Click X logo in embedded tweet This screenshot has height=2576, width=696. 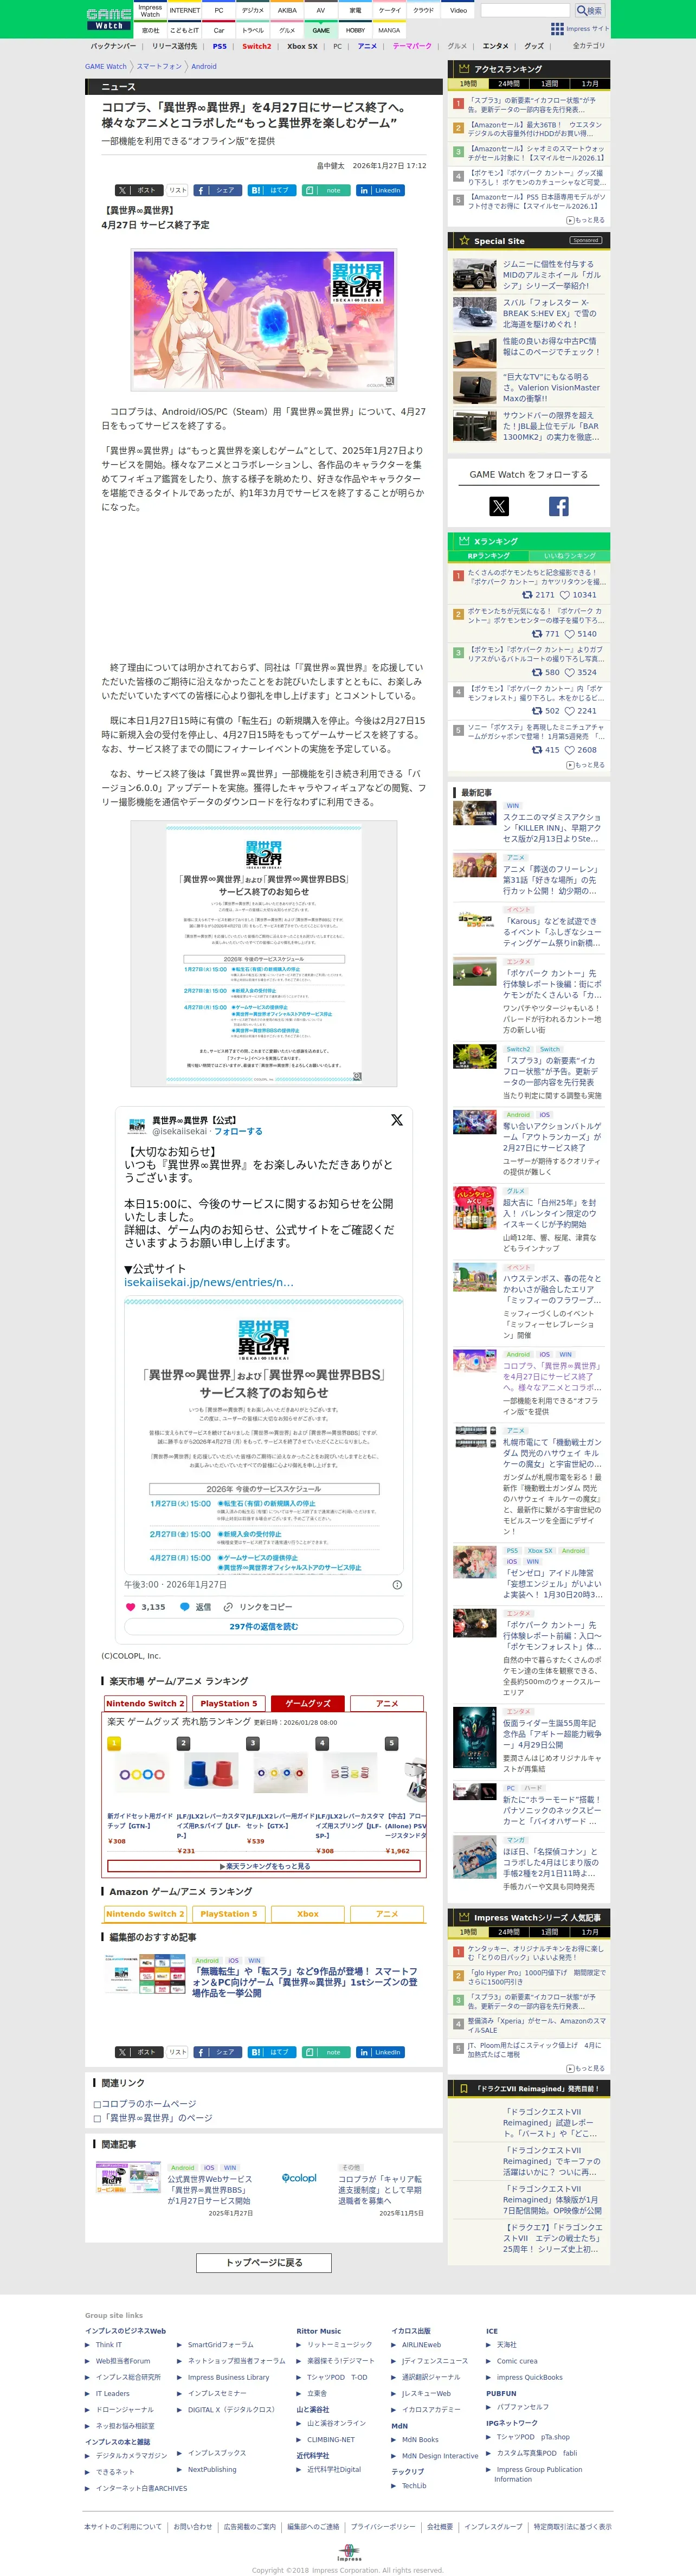pyautogui.click(x=397, y=1120)
